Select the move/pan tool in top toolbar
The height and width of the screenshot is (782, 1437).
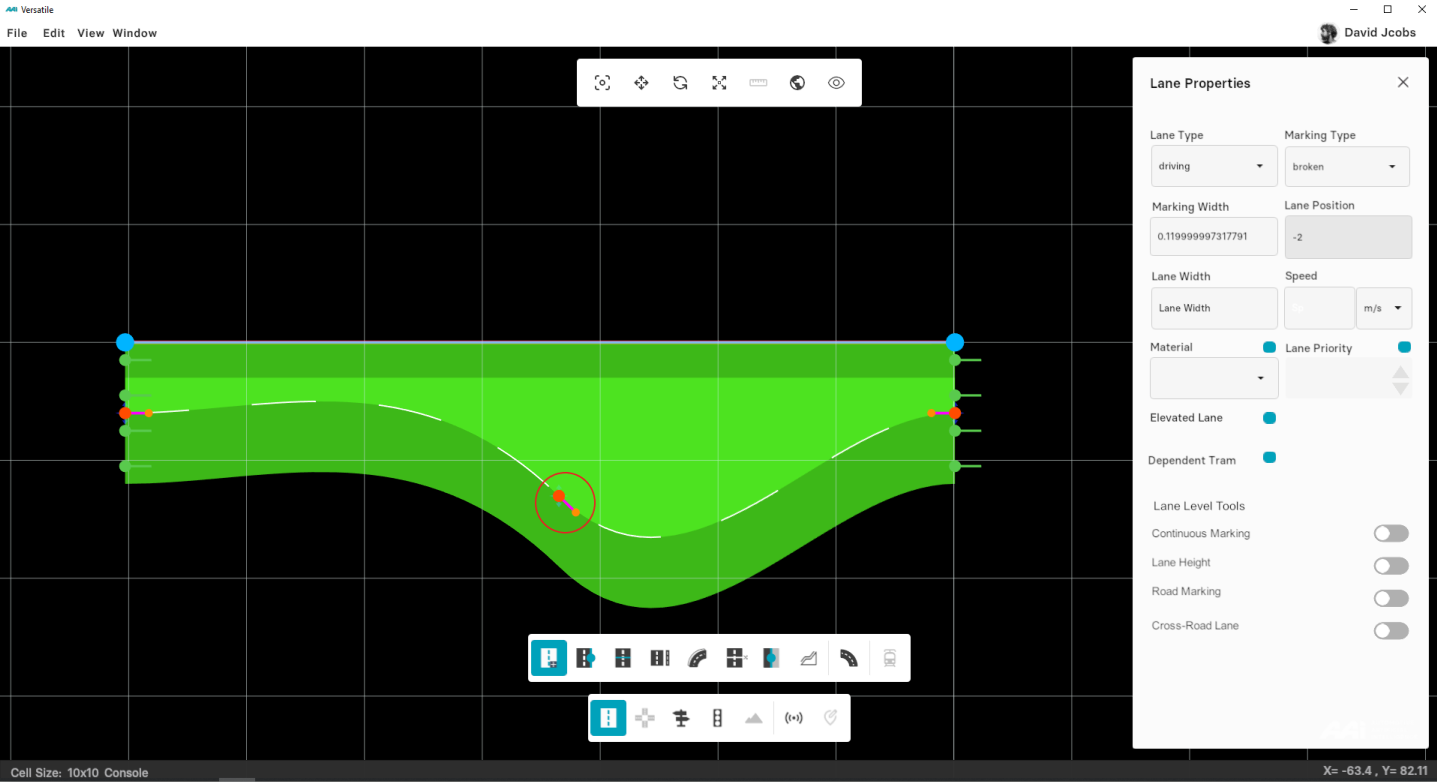[641, 83]
